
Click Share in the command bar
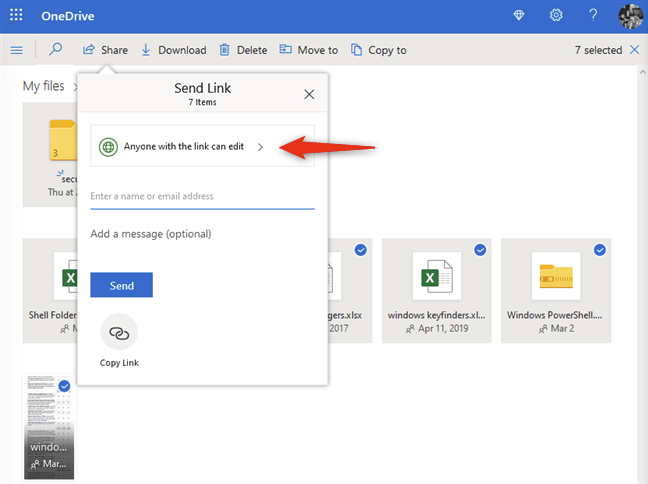coord(105,50)
